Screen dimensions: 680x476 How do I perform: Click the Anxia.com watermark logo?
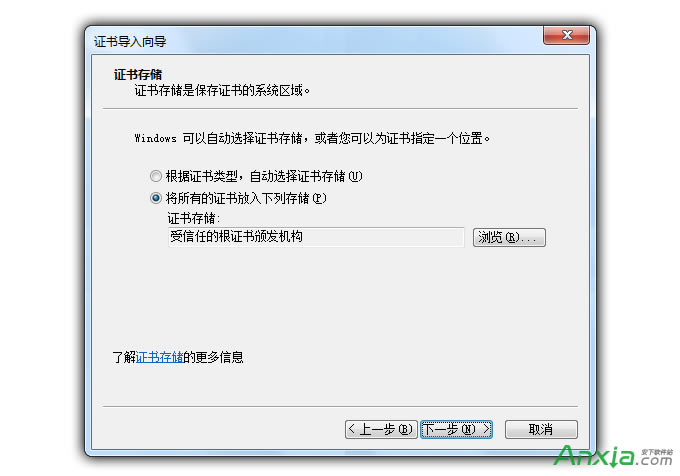[613, 456]
